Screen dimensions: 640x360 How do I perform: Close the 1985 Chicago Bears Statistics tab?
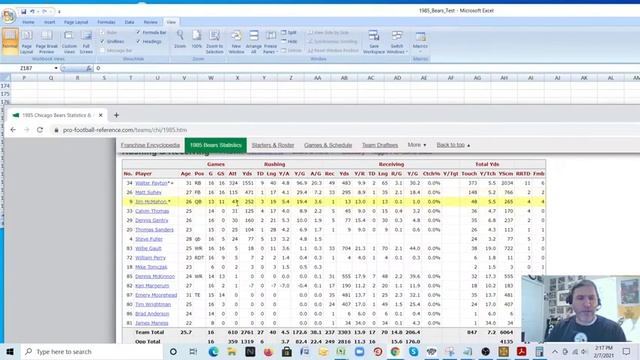coord(101,116)
